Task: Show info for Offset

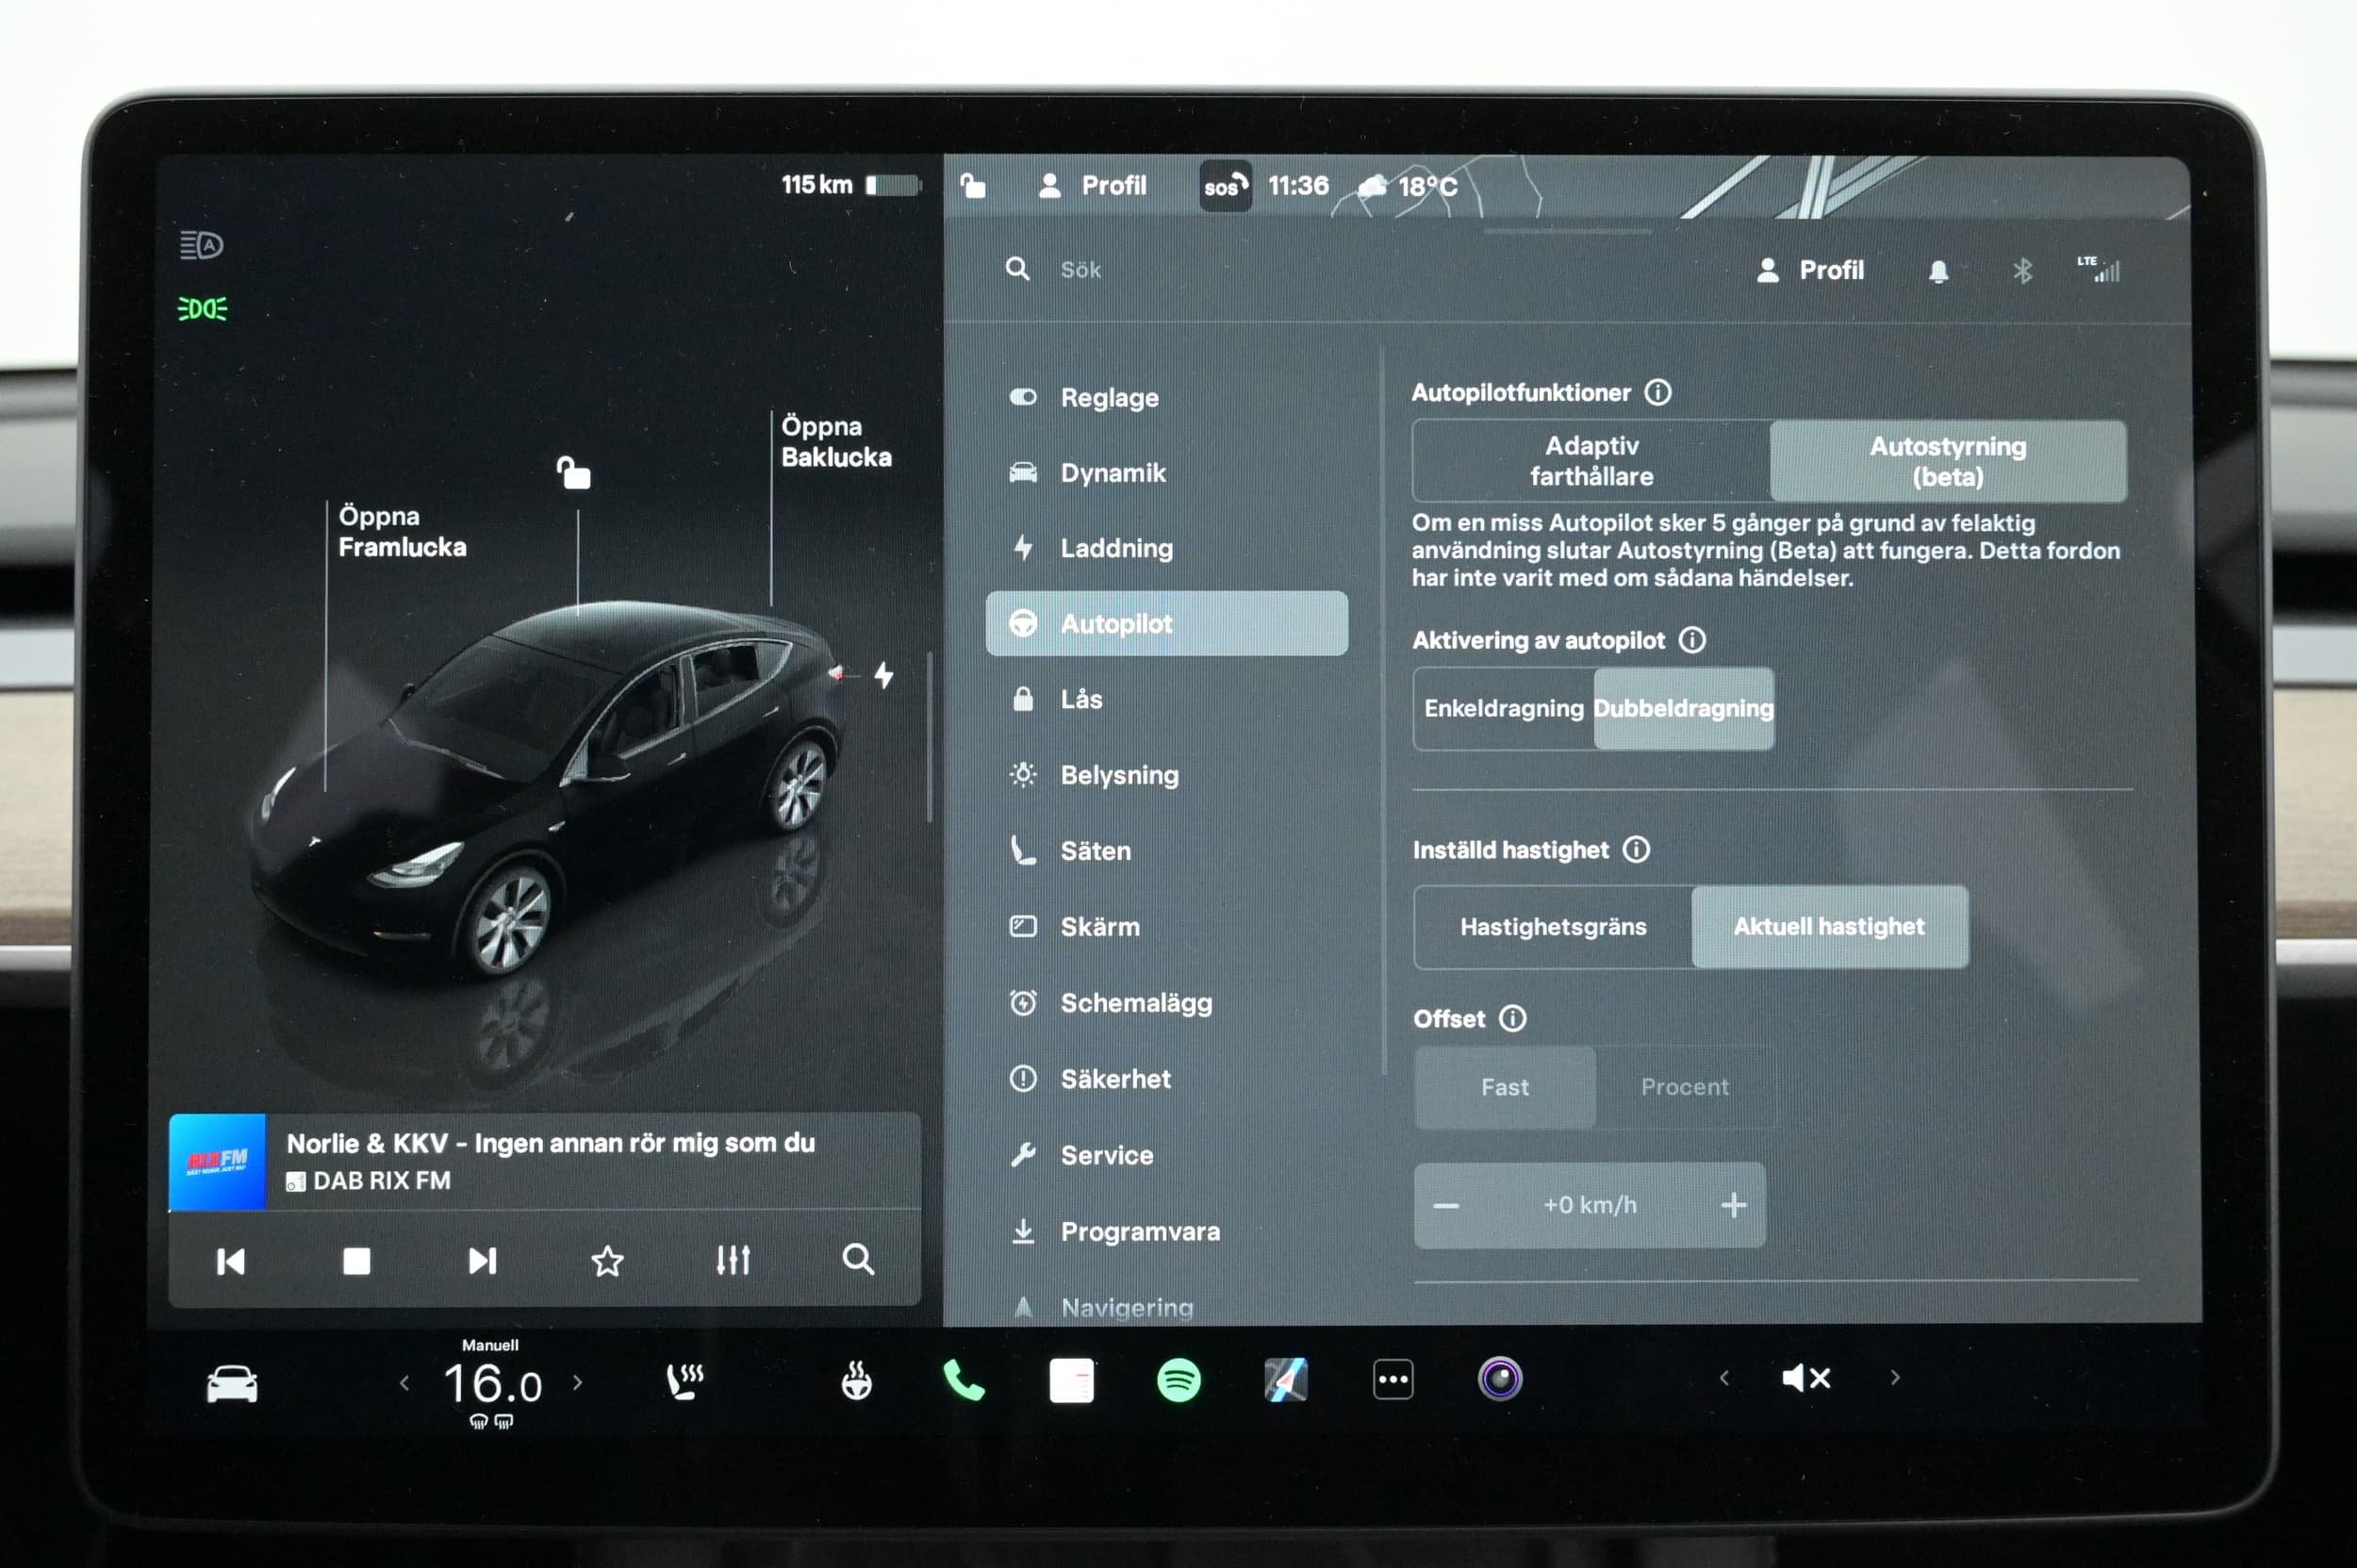Action: tap(1512, 1018)
